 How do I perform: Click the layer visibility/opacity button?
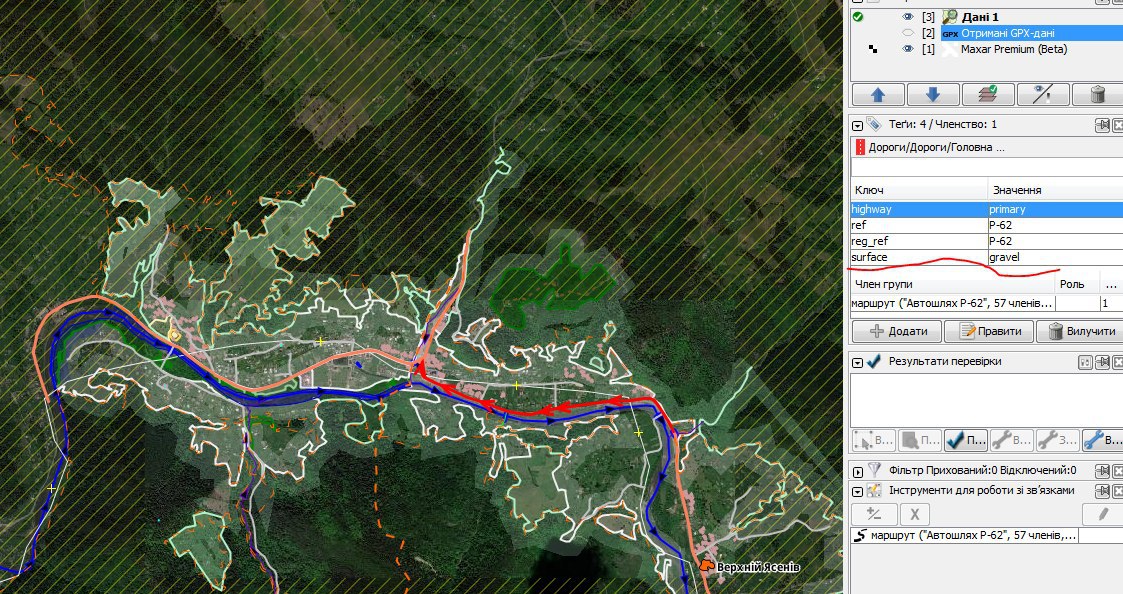1043,95
